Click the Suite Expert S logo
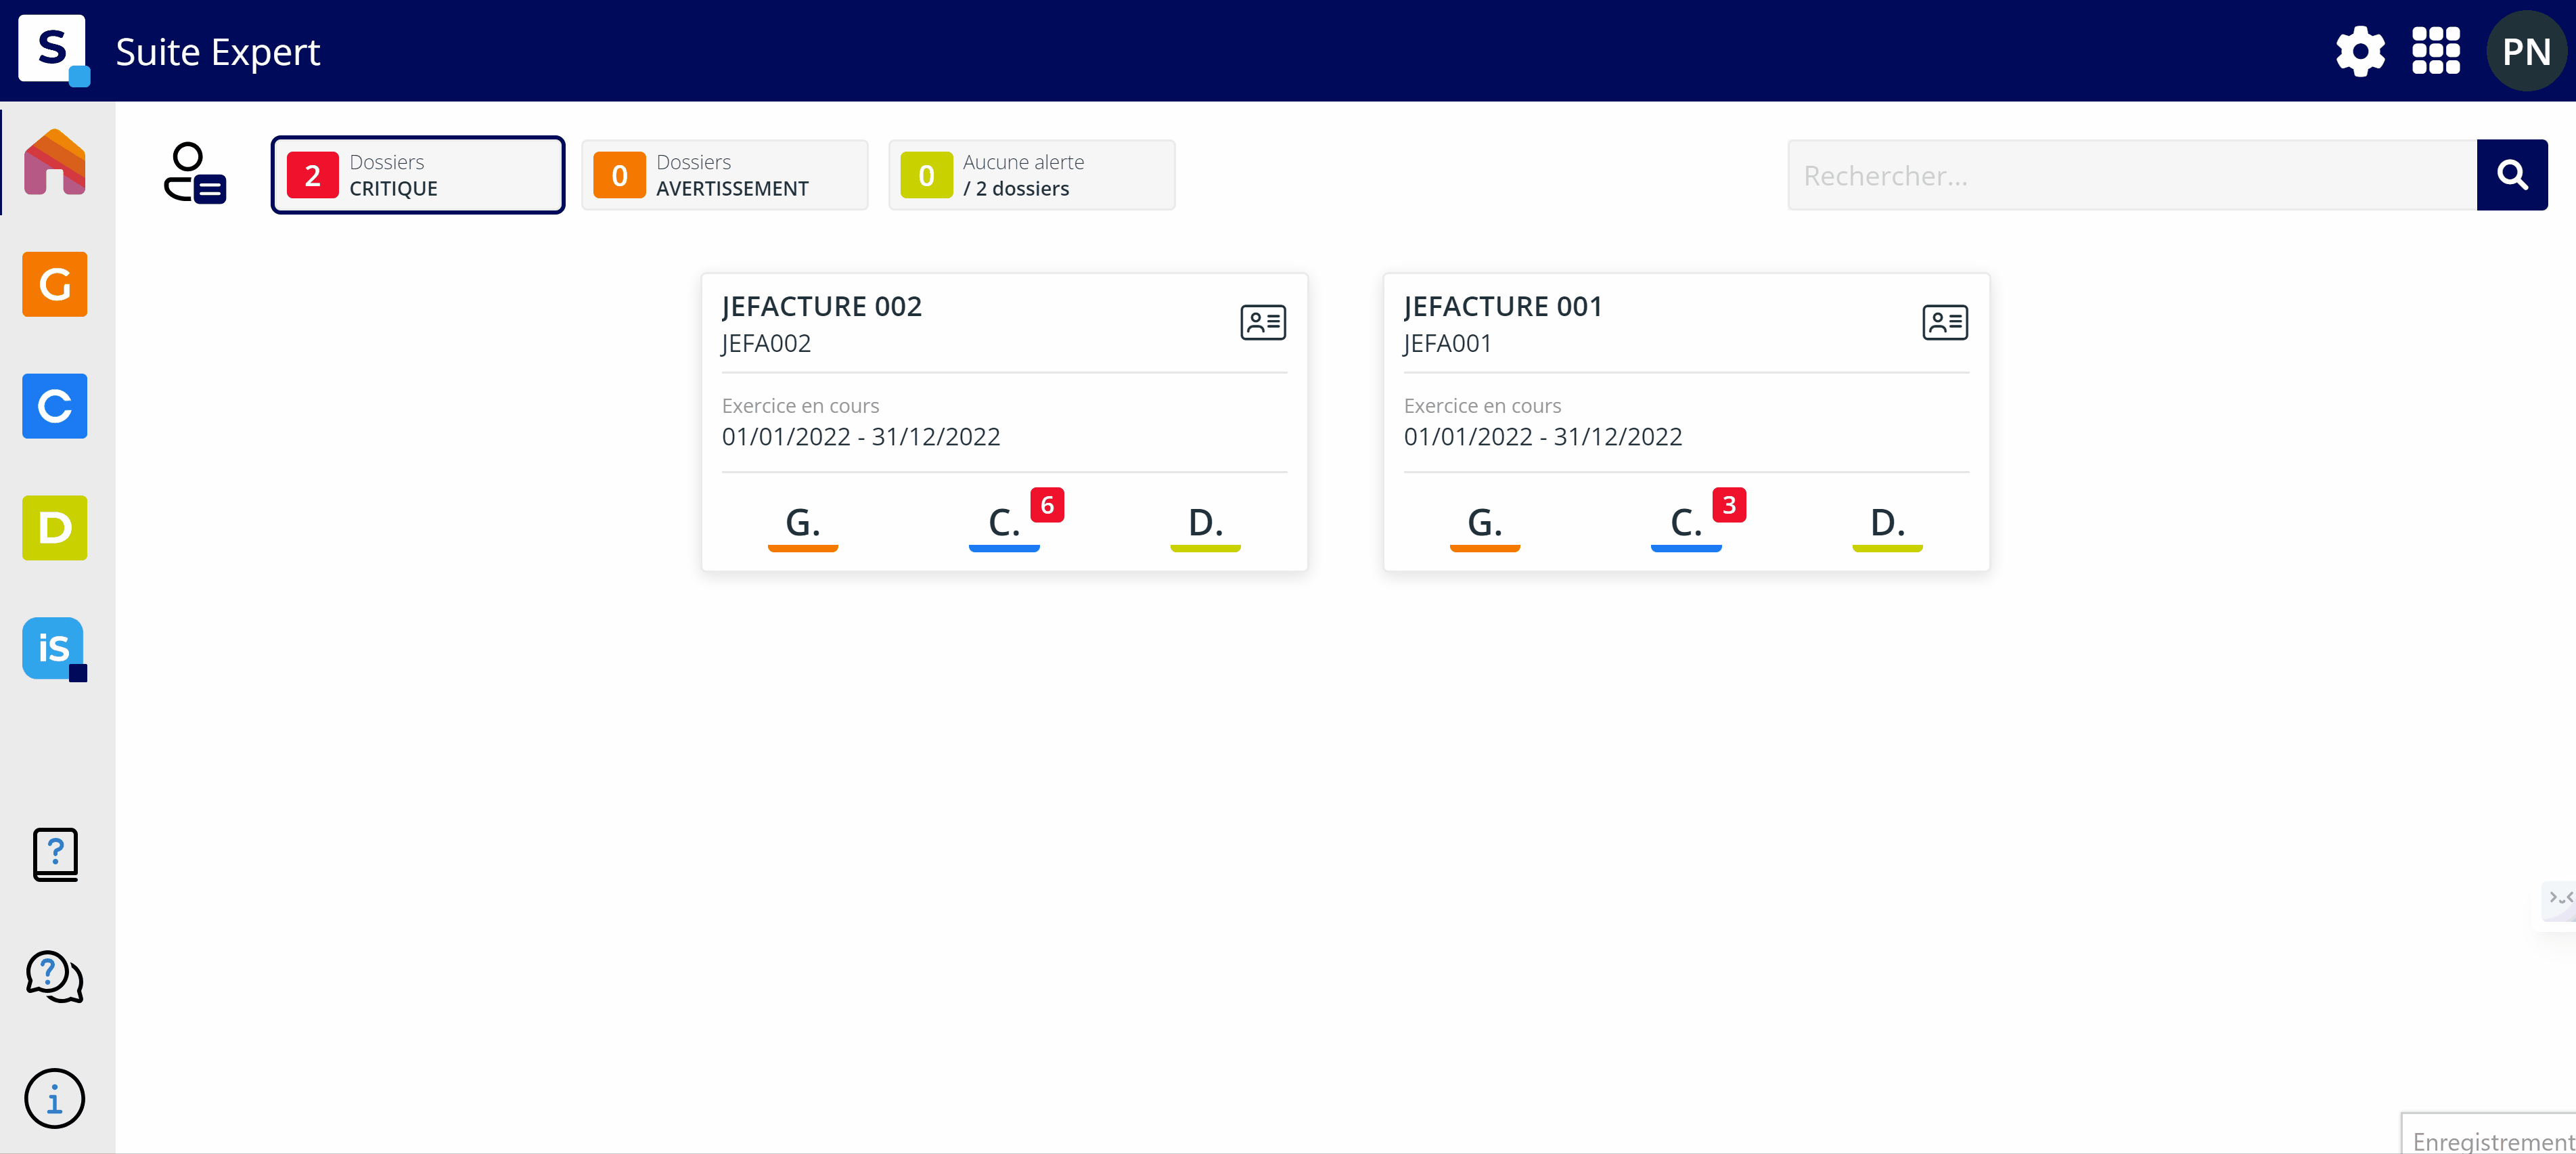This screenshot has width=2576, height=1154. [53, 50]
